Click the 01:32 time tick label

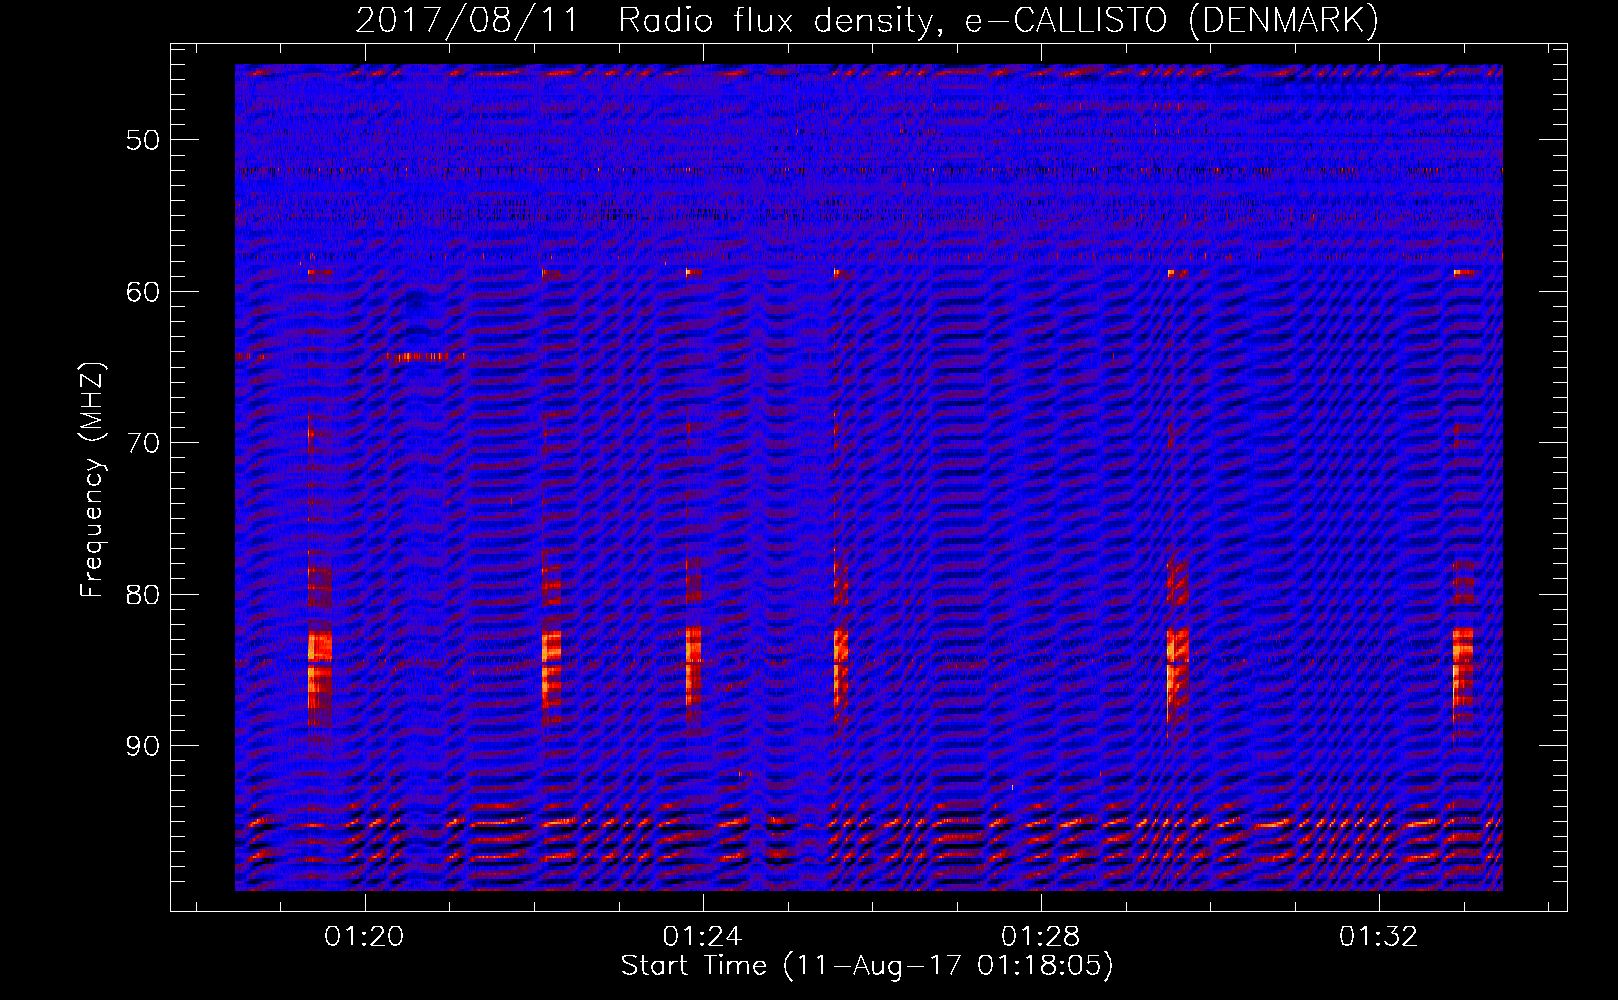tap(1379, 937)
